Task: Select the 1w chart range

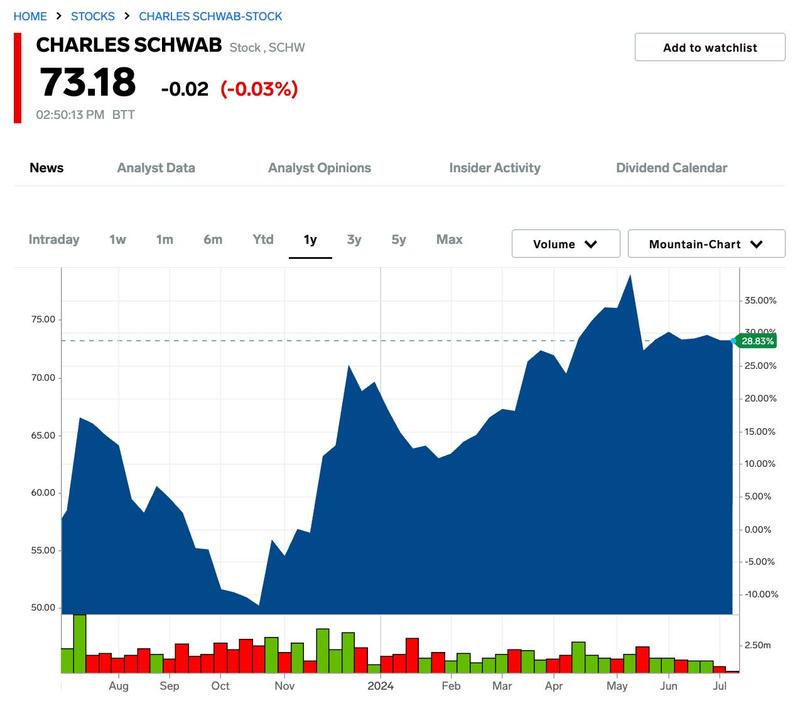Action: [x=117, y=240]
